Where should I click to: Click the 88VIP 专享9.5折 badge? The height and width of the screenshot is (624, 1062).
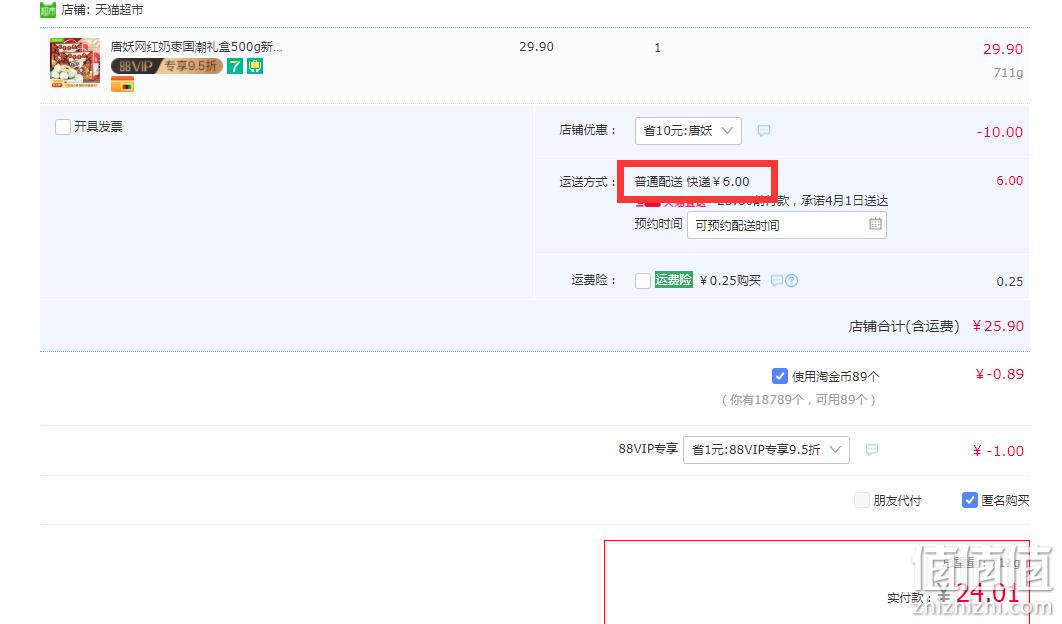tap(167, 66)
